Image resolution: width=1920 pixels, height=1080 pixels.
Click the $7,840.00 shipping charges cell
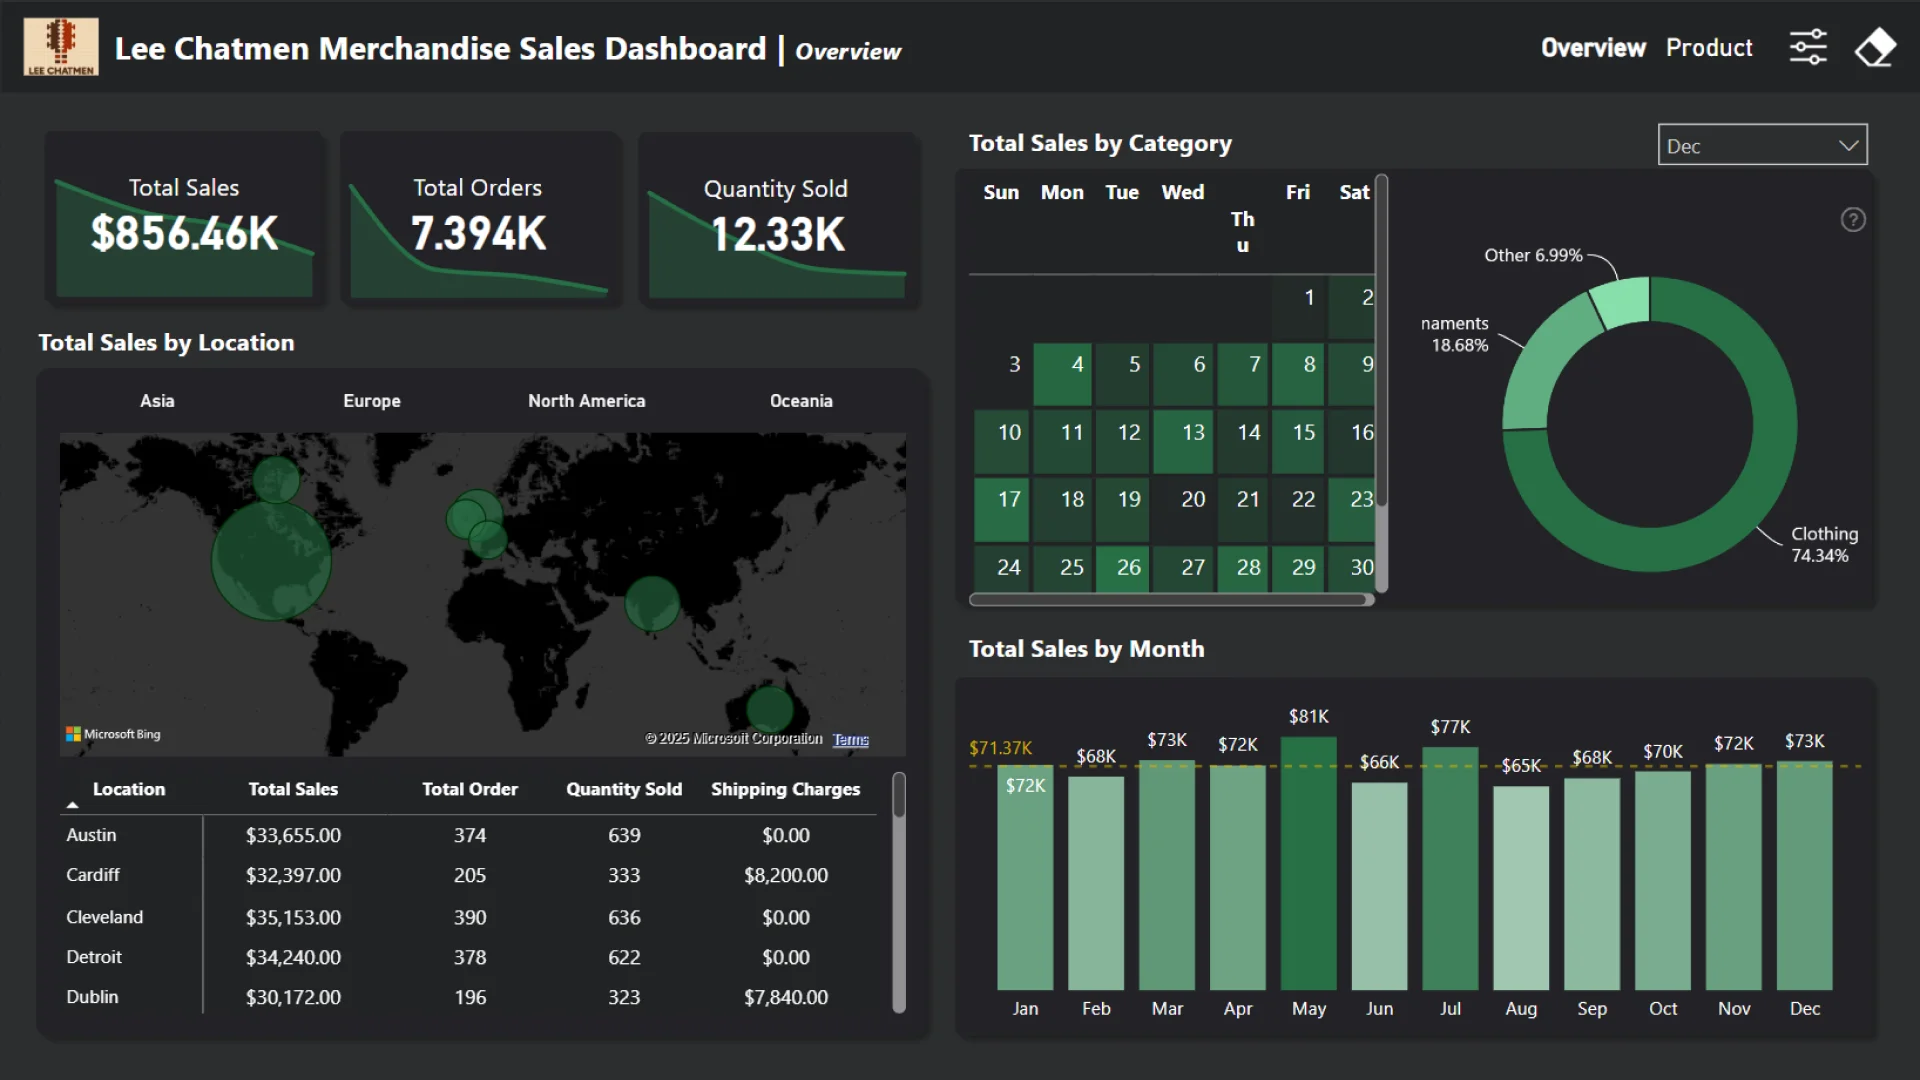[786, 997]
